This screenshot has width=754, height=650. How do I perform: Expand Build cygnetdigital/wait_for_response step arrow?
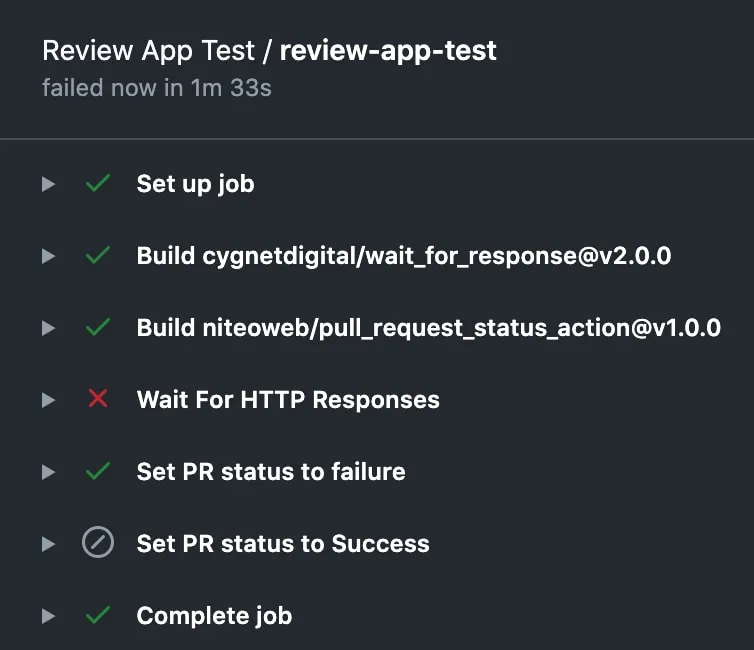pos(49,256)
